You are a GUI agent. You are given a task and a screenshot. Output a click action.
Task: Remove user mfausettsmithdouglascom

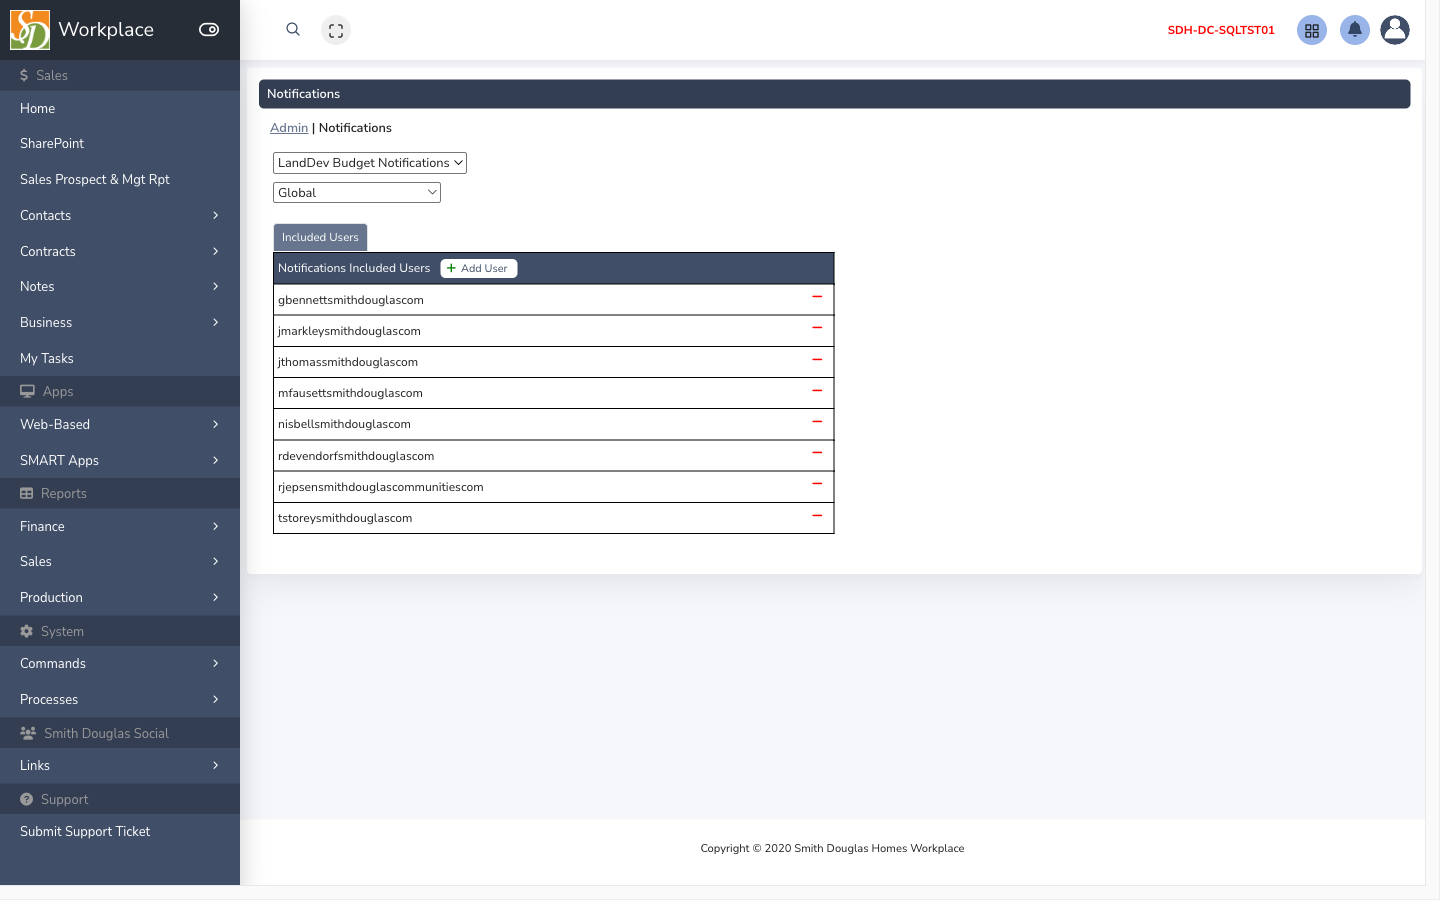click(817, 390)
